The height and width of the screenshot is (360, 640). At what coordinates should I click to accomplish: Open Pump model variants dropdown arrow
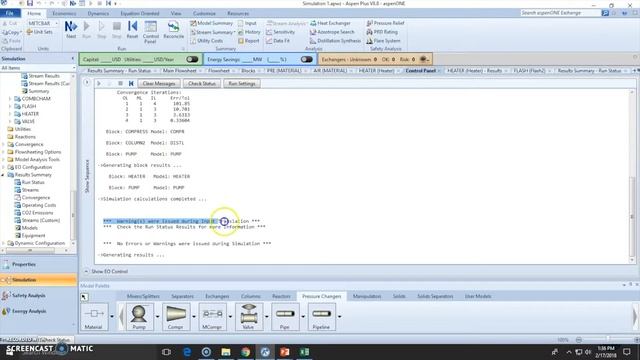tap(157, 317)
